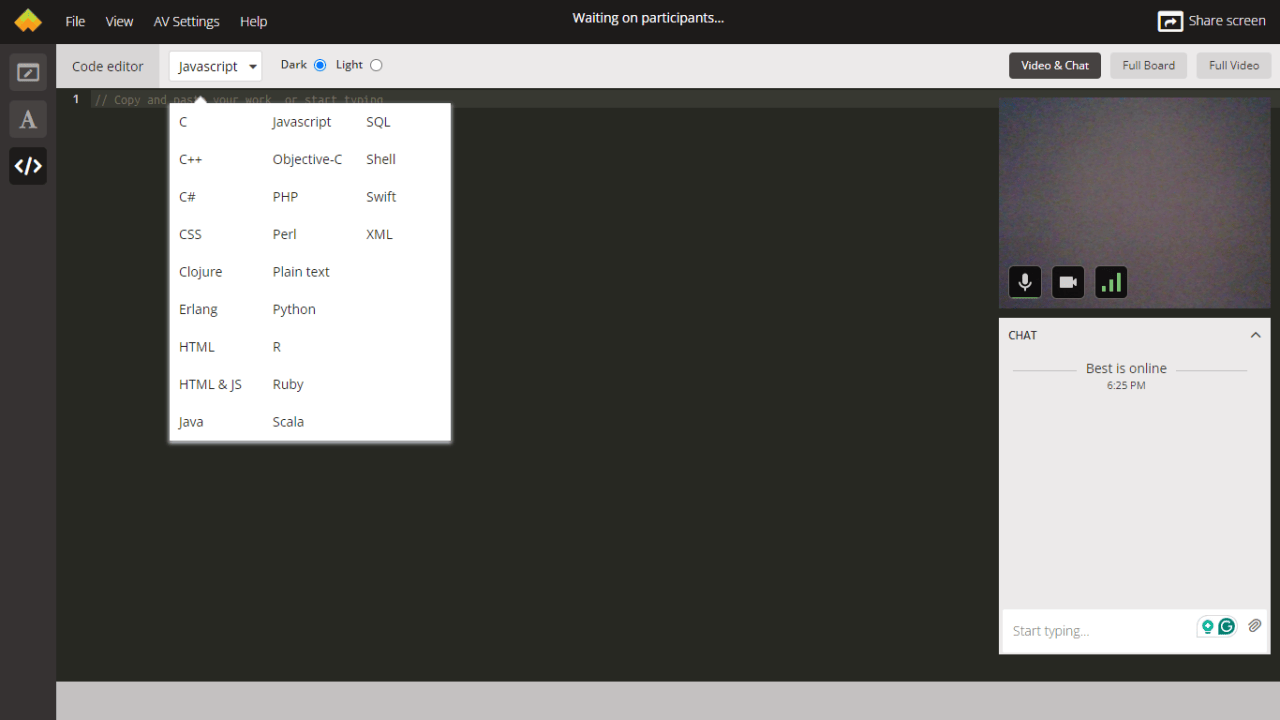This screenshot has width=1280, height=720.
Task: Mute the microphone
Action: pos(1024,282)
